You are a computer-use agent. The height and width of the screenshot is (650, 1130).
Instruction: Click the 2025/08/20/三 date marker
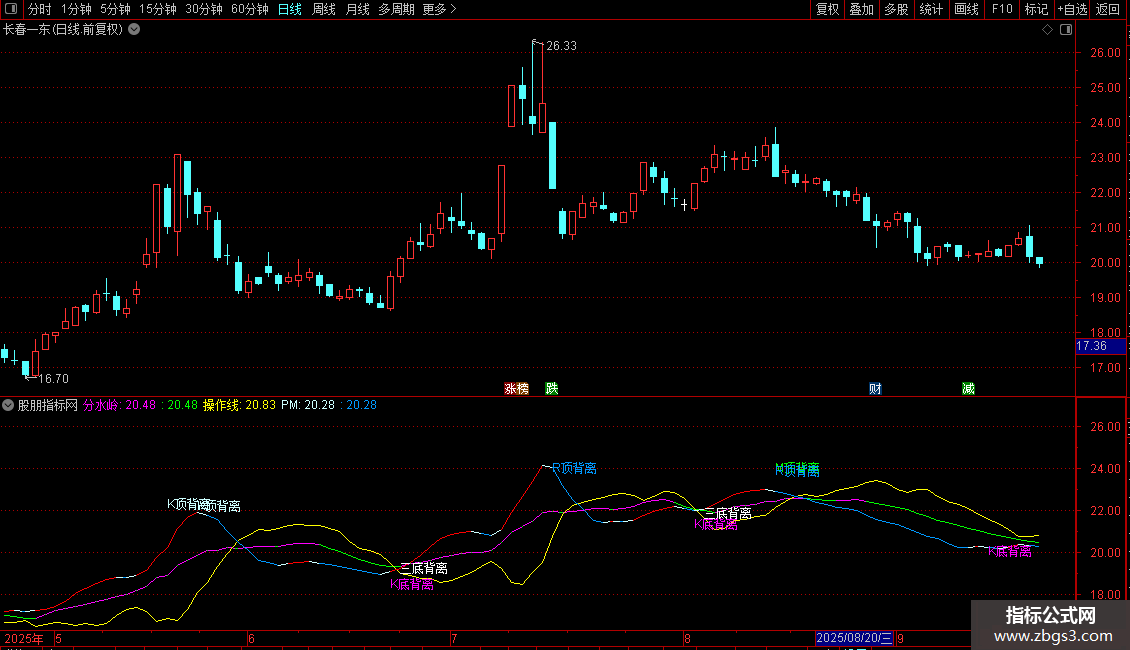coord(855,638)
